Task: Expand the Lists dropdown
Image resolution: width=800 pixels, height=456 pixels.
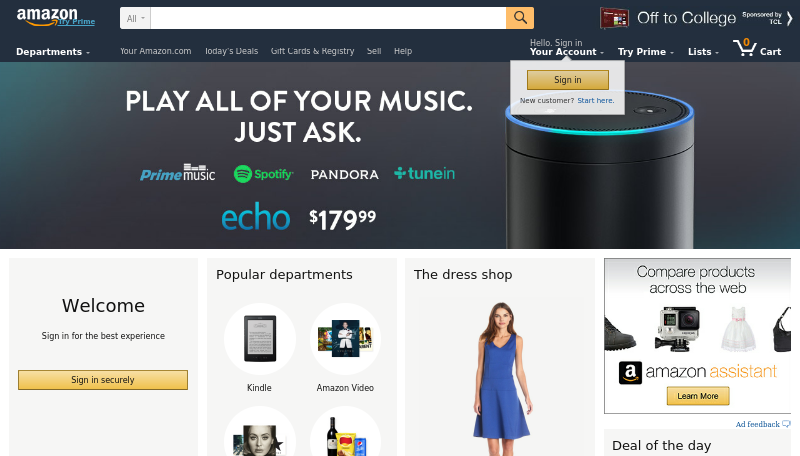Action: (703, 52)
